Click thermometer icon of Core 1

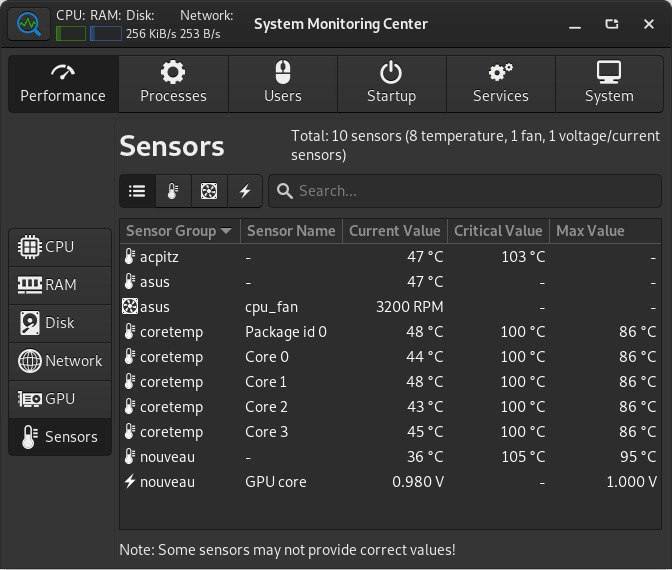tap(129, 381)
